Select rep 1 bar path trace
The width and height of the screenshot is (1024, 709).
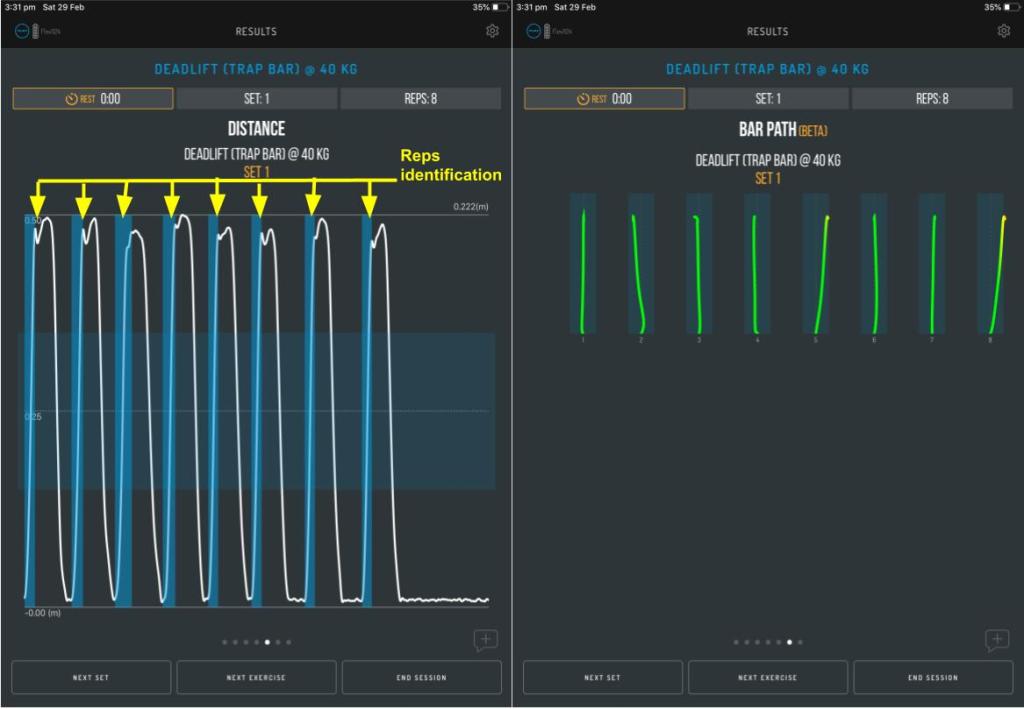pyautogui.click(x=583, y=264)
